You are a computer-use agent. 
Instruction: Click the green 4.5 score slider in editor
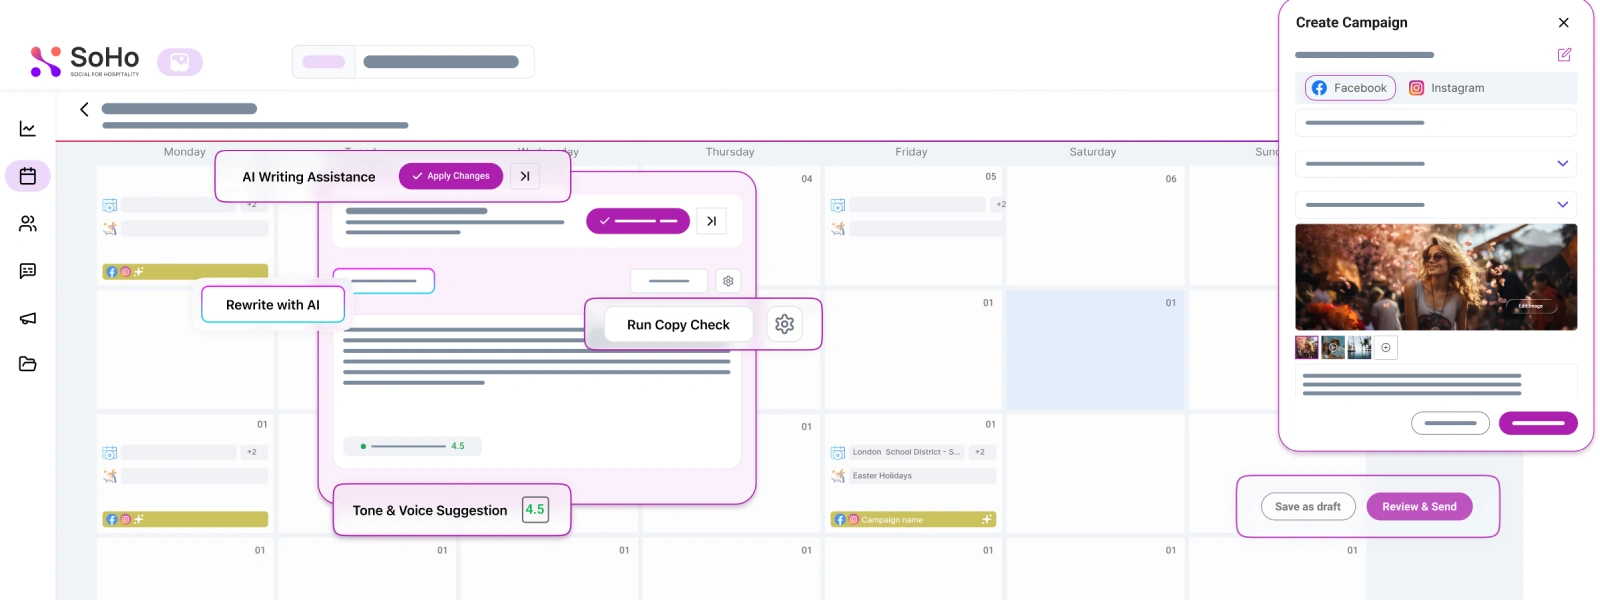(413, 446)
